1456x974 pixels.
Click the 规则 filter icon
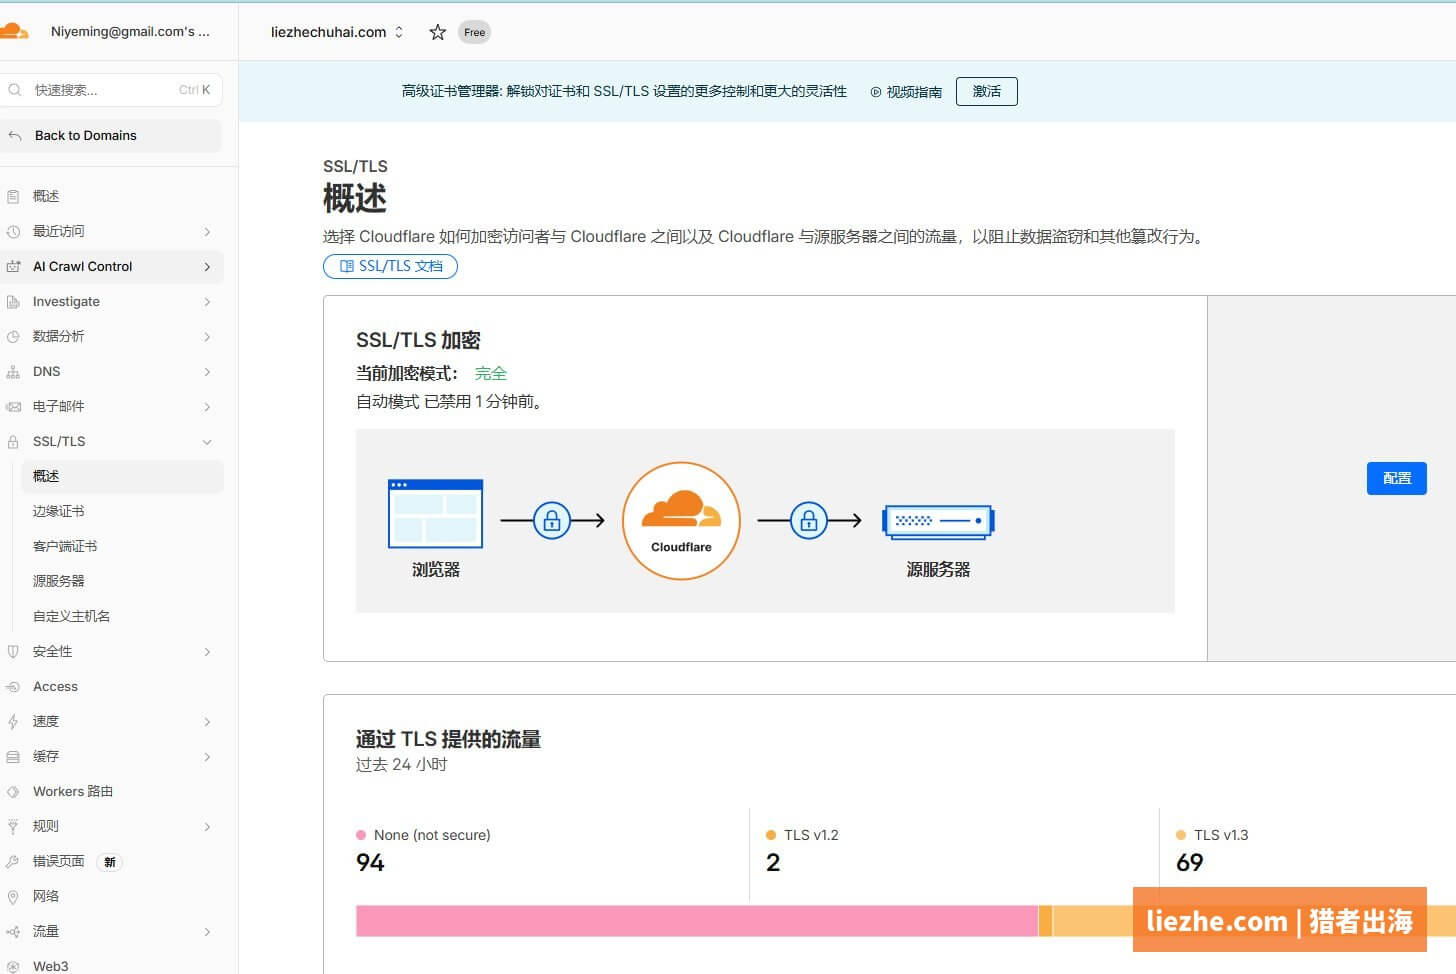tap(13, 826)
